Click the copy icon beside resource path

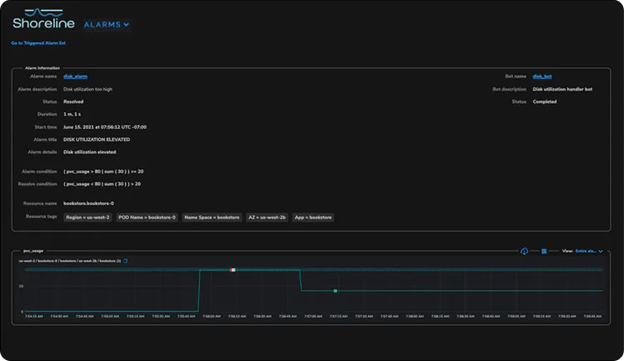point(125,261)
